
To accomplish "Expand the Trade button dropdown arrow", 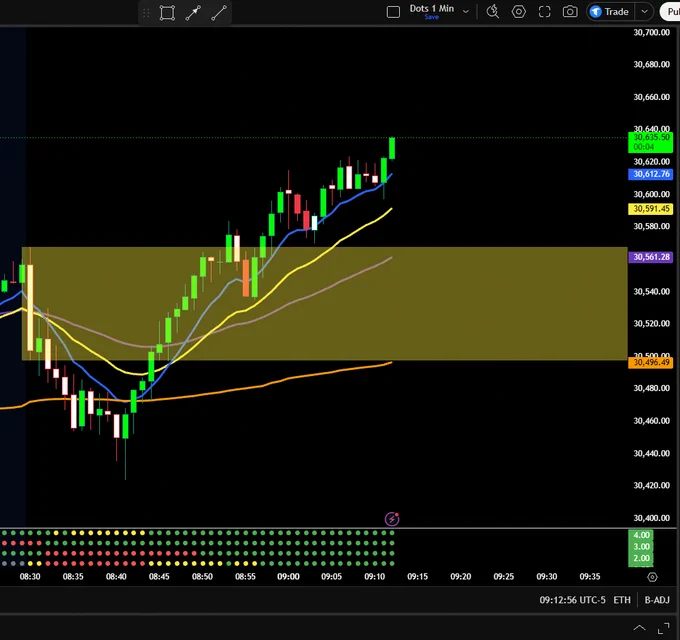I will tap(644, 12).
